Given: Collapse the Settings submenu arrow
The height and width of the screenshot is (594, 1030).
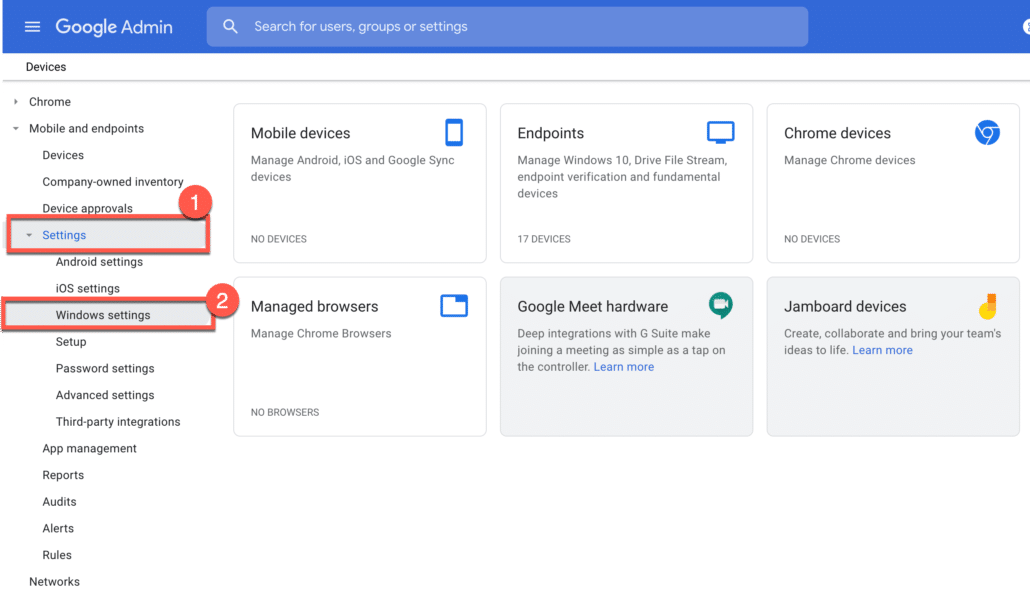Looking at the screenshot, I should click(29, 235).
